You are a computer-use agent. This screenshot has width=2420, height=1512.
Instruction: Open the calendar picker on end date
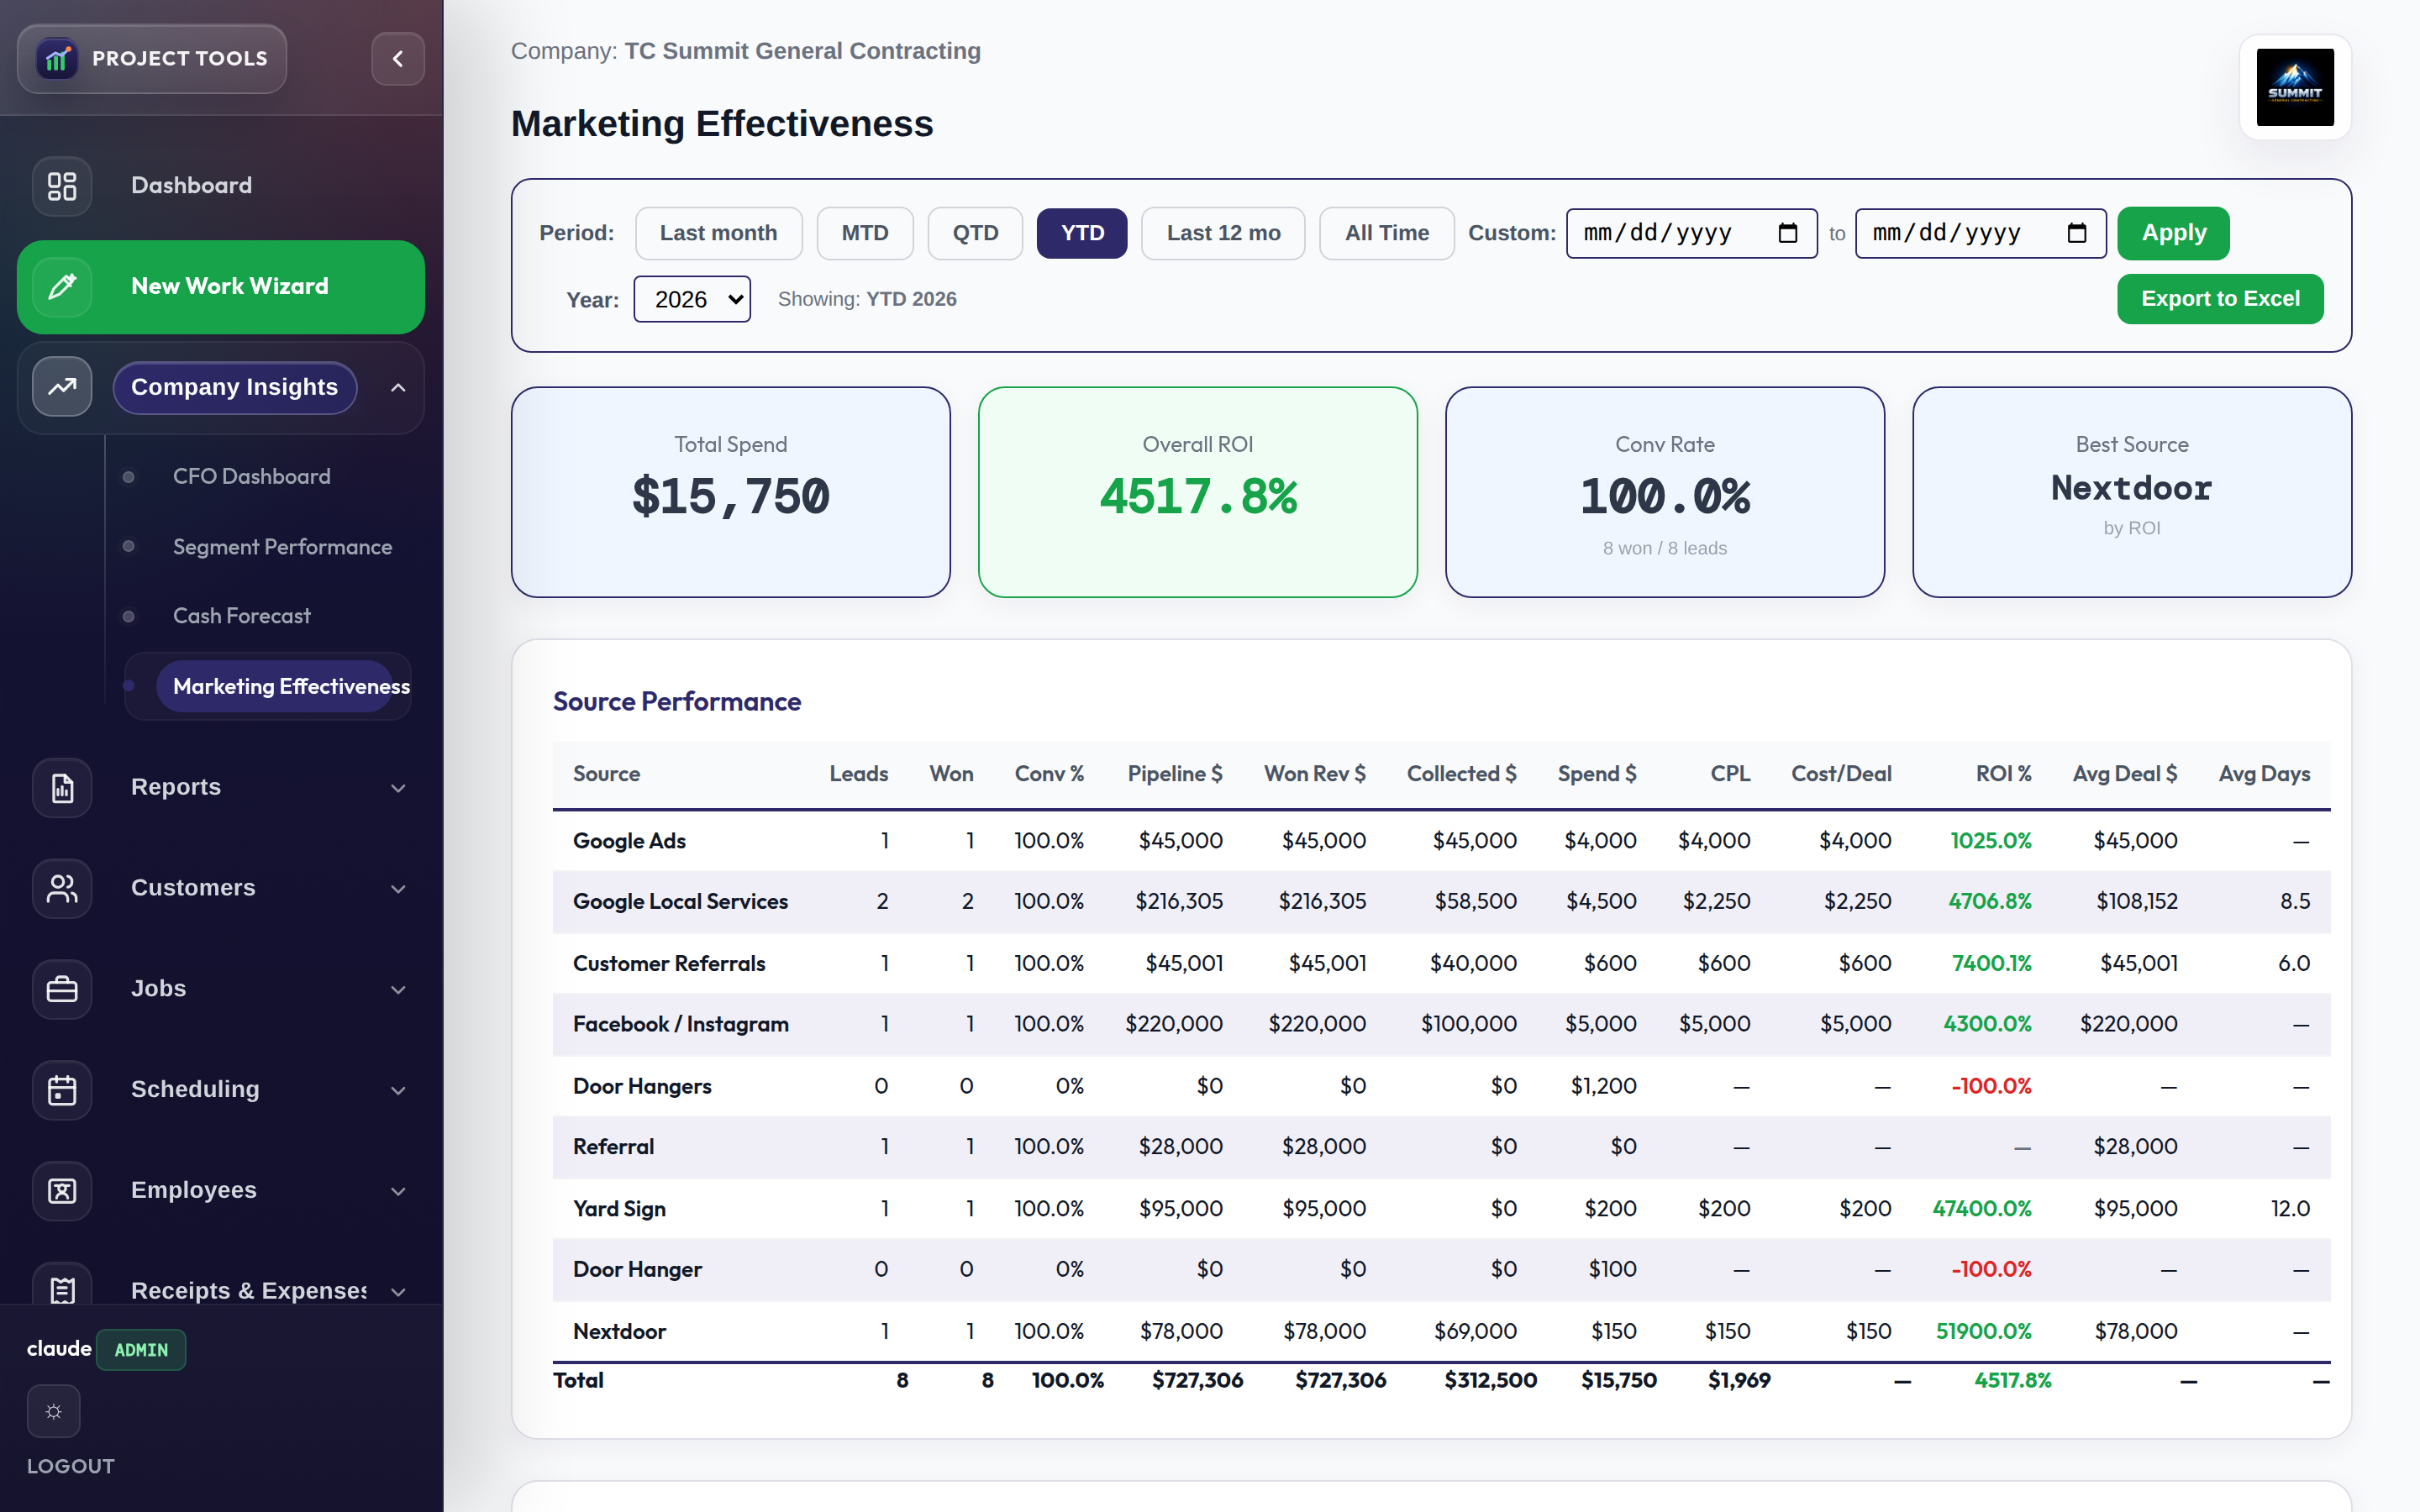[x=2077, y=233]
